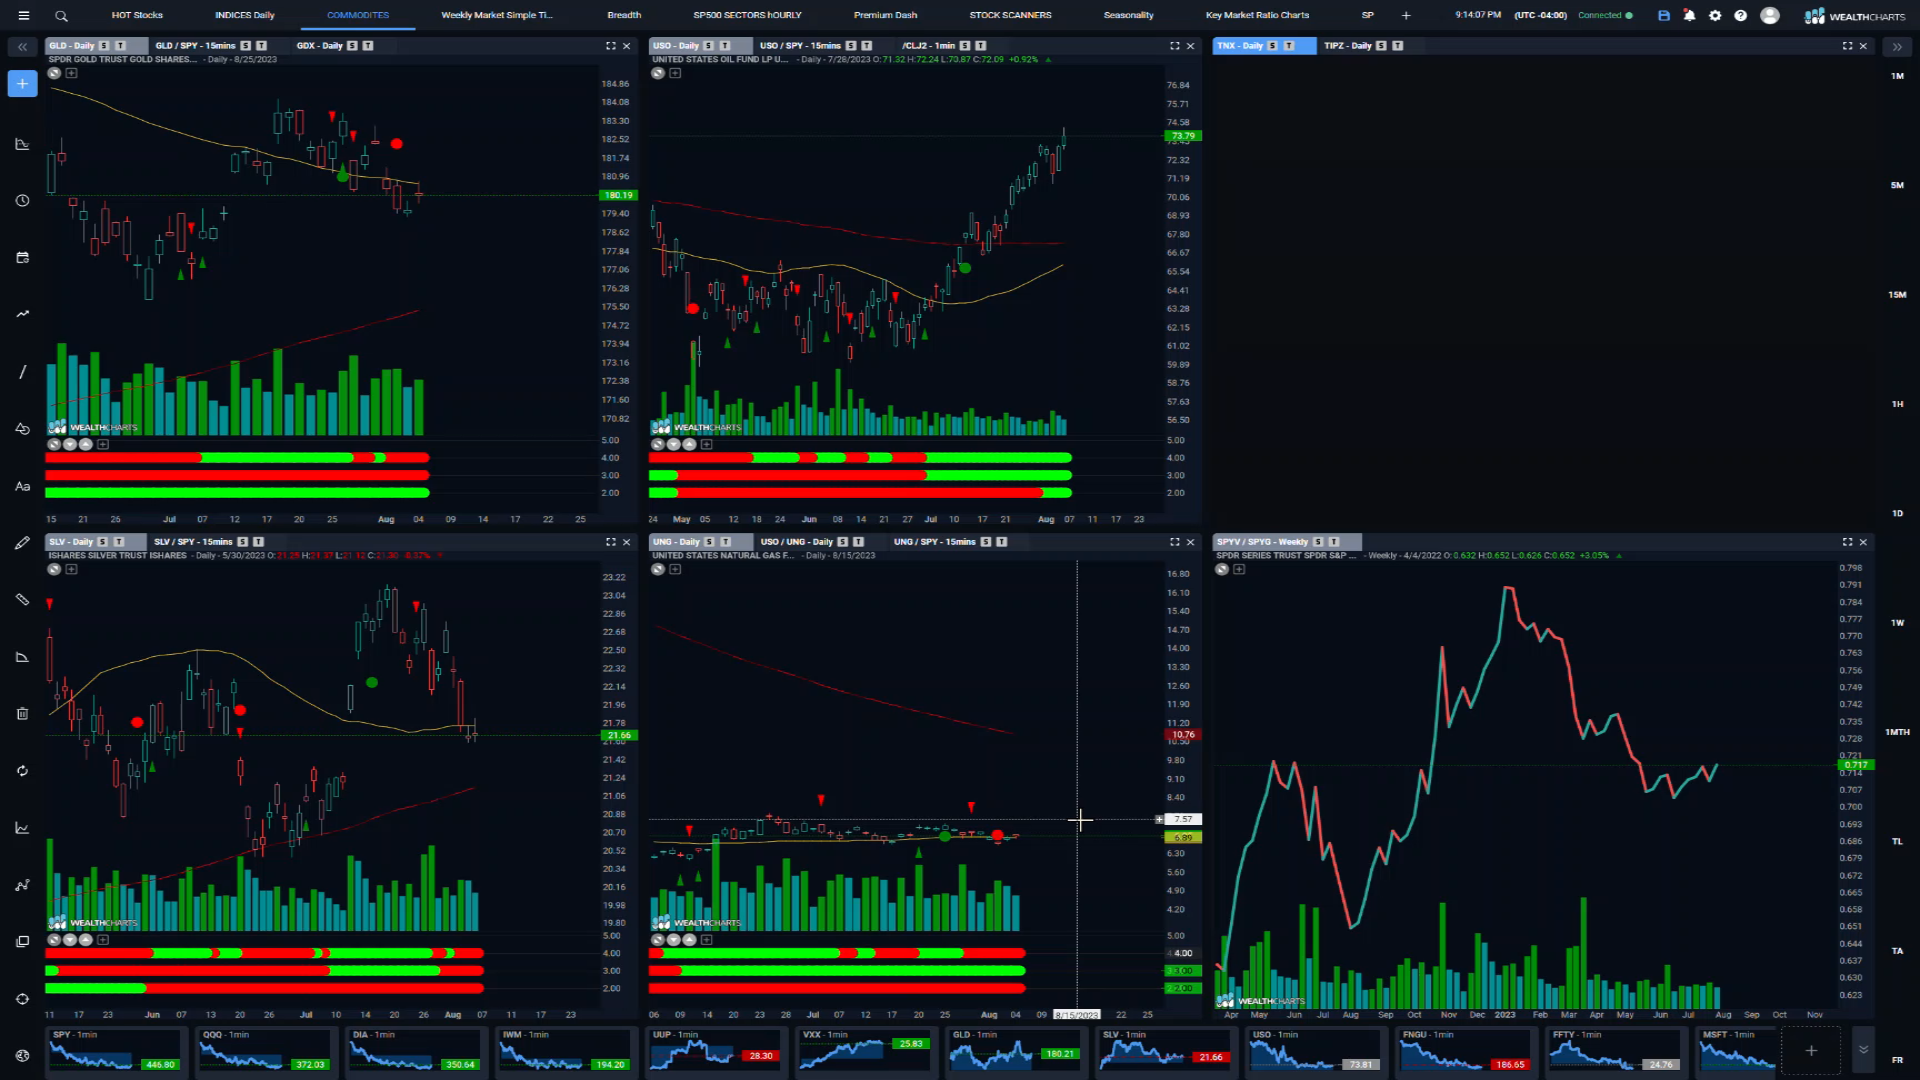
Task: Move GLD indicator pane up arrow
Action: pos(86,444)
